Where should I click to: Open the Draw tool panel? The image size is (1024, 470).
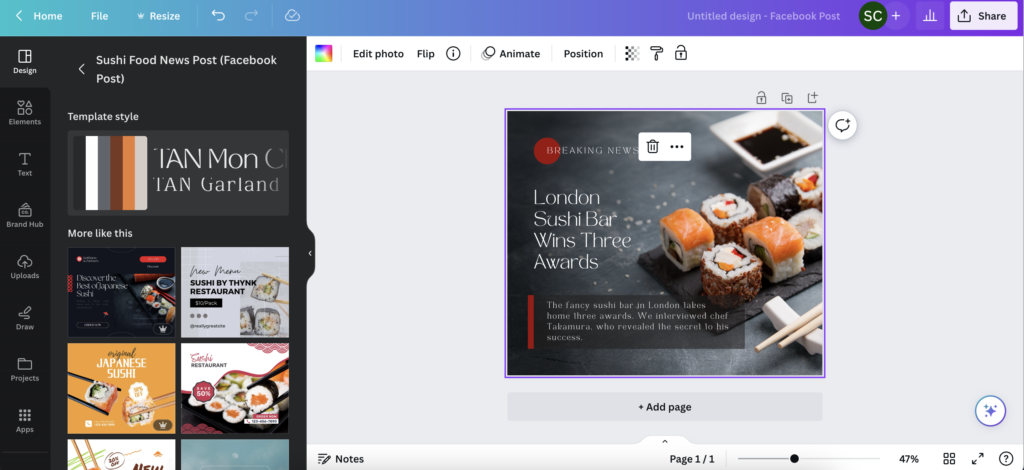pyautogui.click(x=25, y=318)
